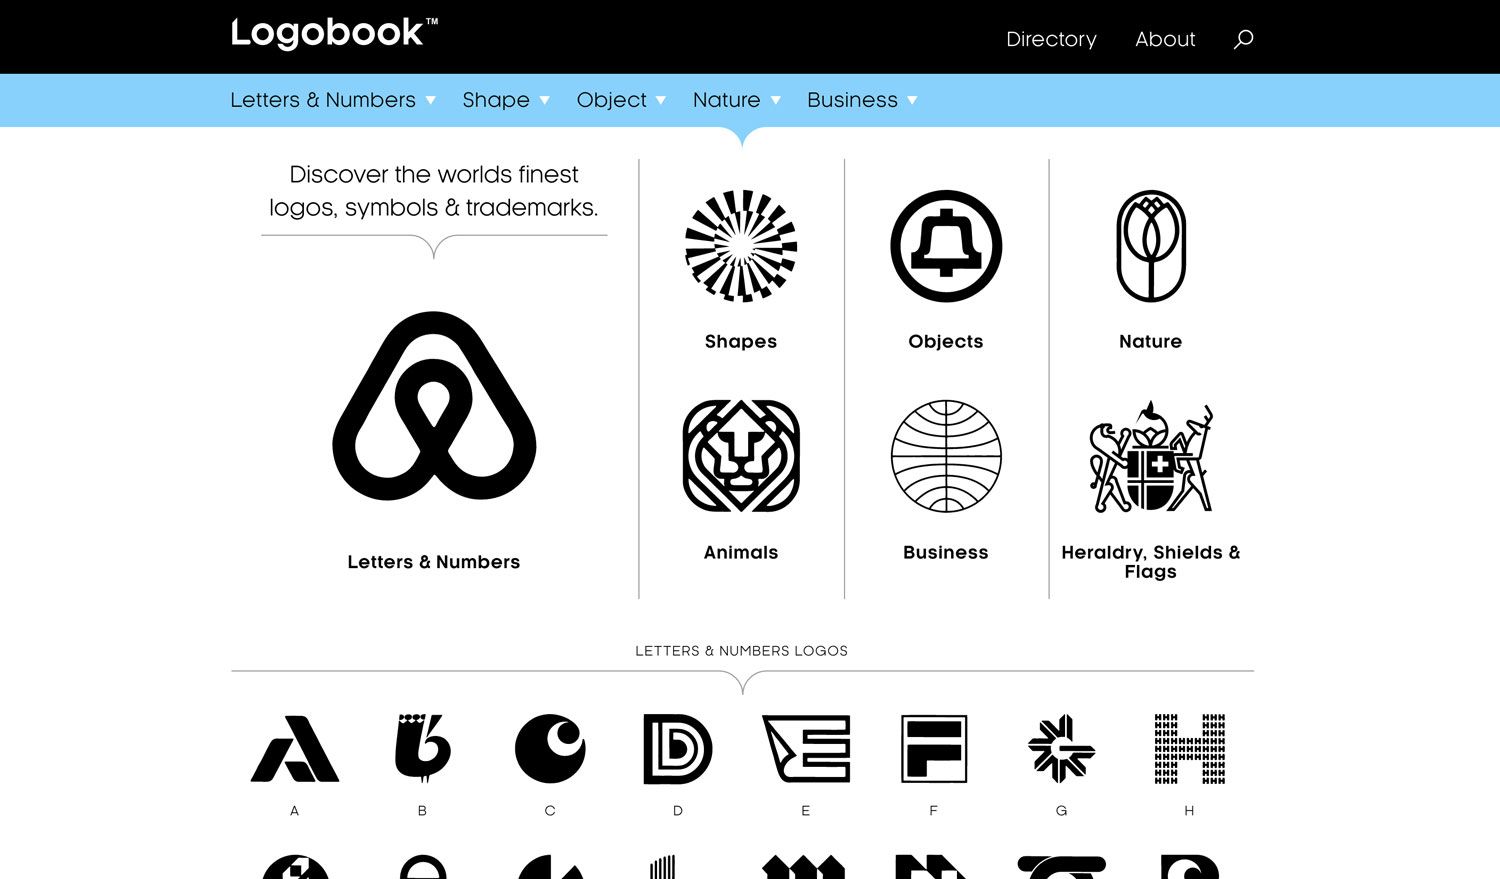The height and width of the screenshot is (879, 1500).
Task: Click the tulip Nature logo
Action: point(1151,246)
